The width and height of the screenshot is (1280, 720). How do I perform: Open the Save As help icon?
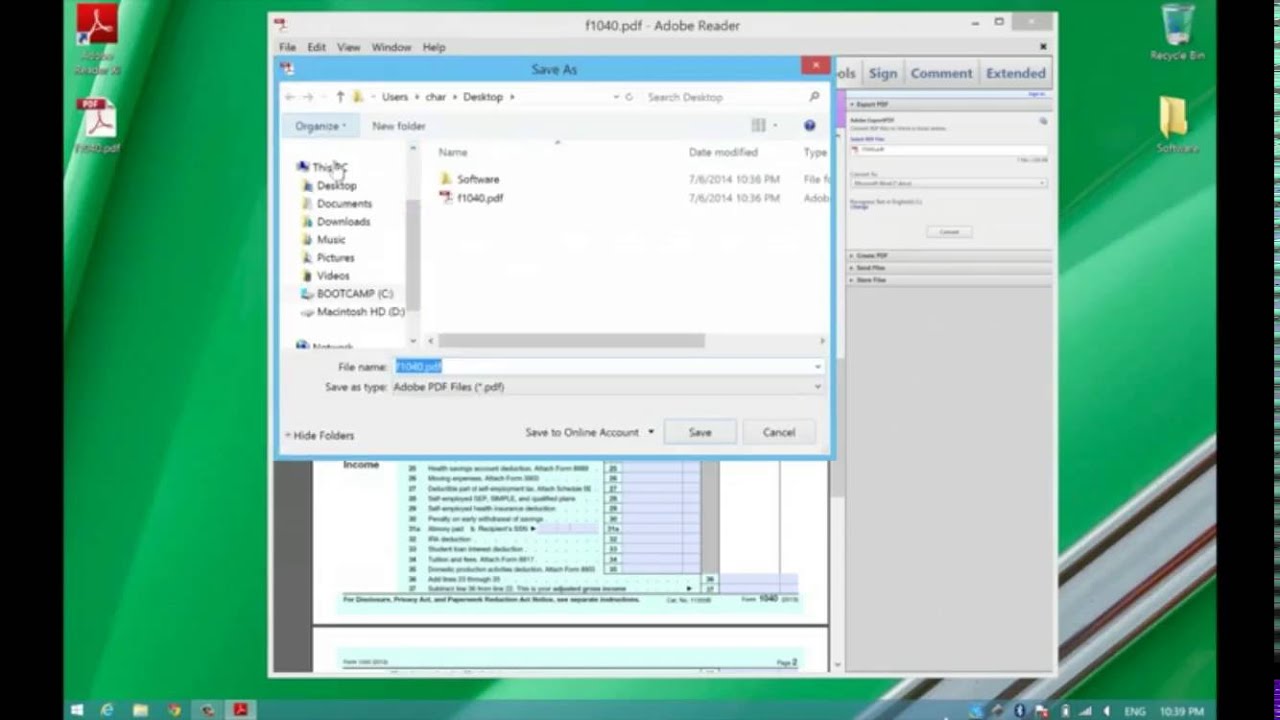click(809, 125)
